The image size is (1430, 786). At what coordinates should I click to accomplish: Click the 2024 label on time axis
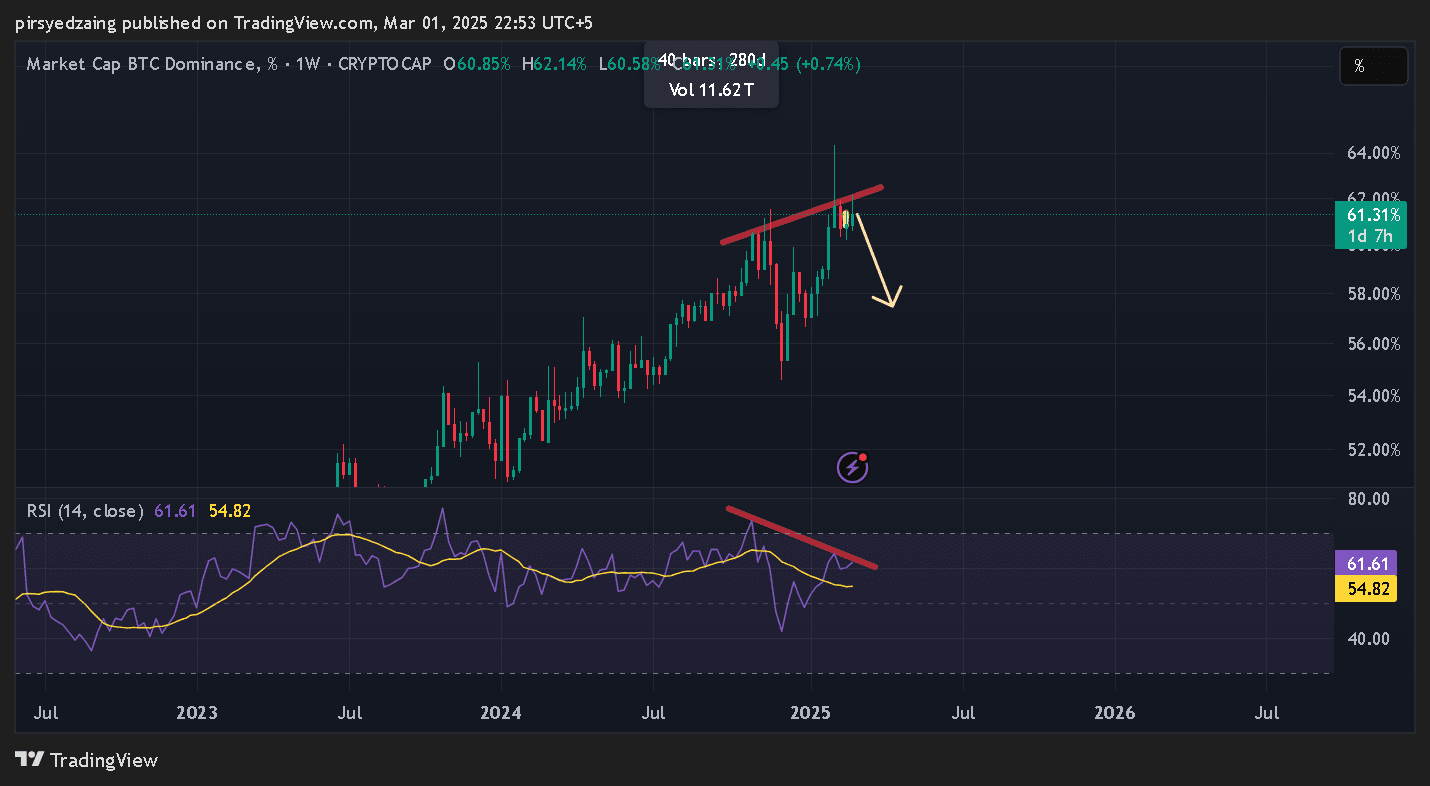click(500, 713)
